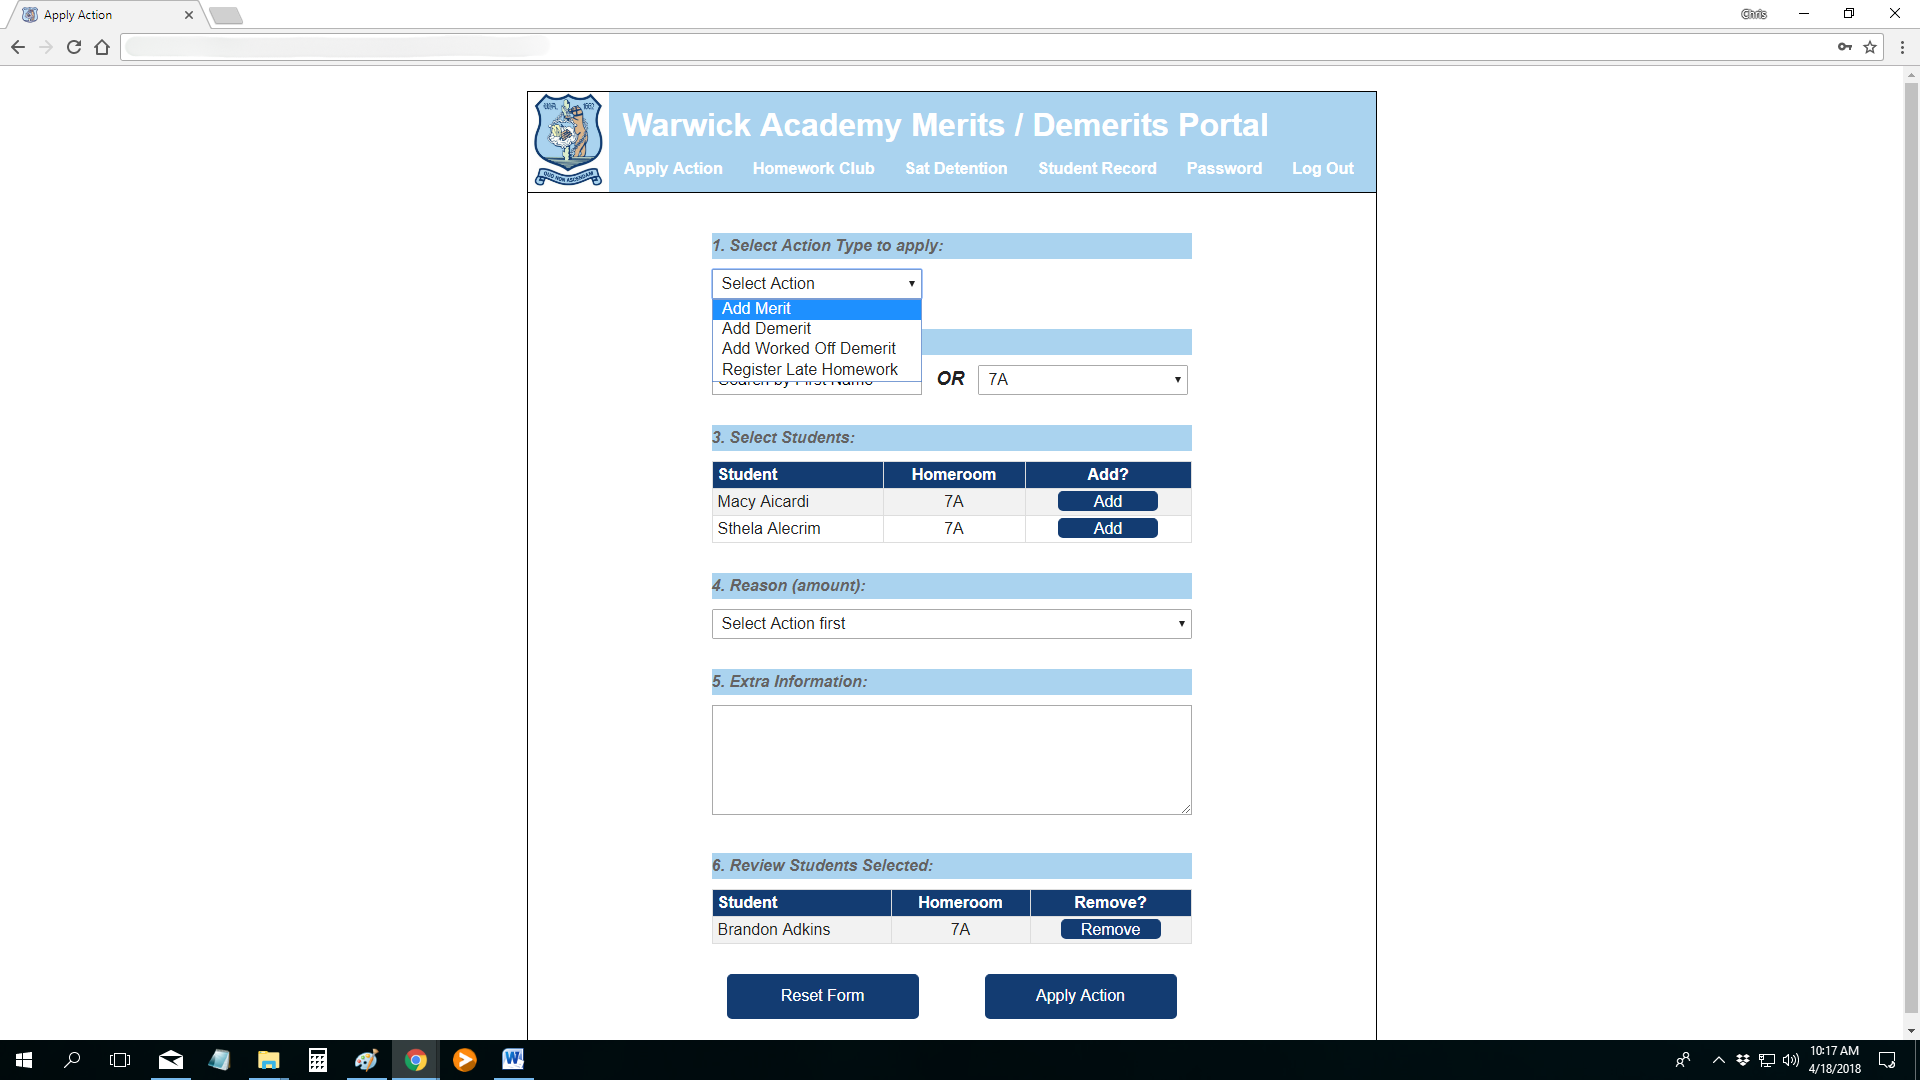The height and width of the screenshot is (1080, 1920).
Task: Open the Windows Start menu
Action: click(x=24, y=1060)
